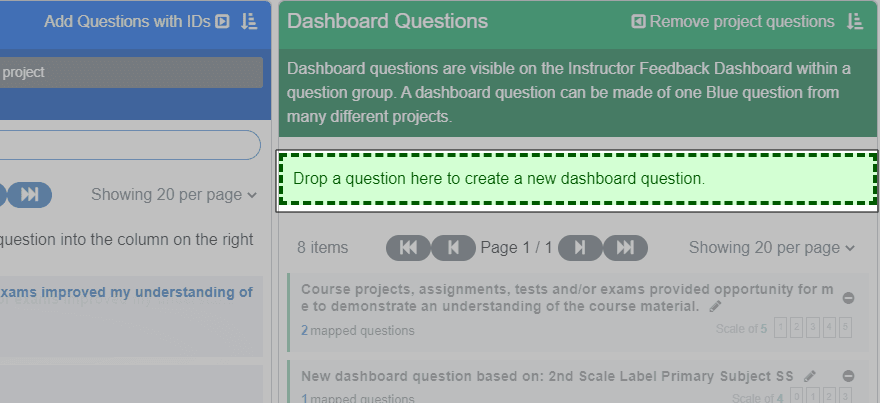Click the sort icon in blue project header
Screen dimensions: 880x403
[249, 21]
